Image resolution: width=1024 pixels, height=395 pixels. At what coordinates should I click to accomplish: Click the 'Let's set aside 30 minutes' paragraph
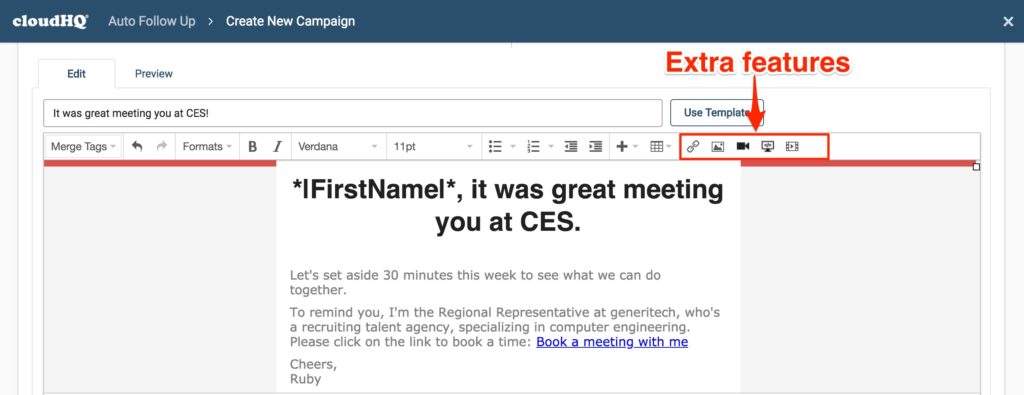coord(475,282)
